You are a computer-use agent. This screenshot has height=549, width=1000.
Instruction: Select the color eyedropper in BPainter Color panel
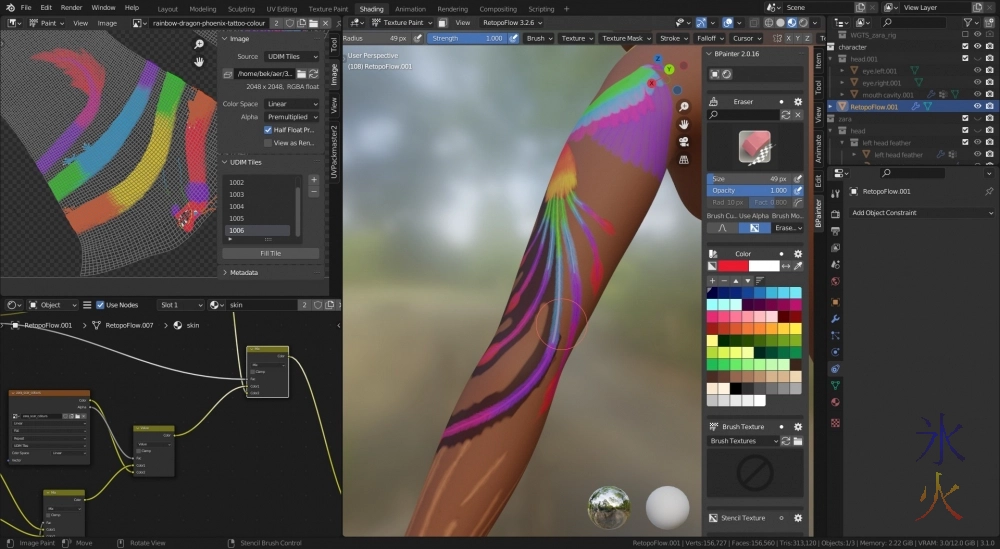[798, 266]
